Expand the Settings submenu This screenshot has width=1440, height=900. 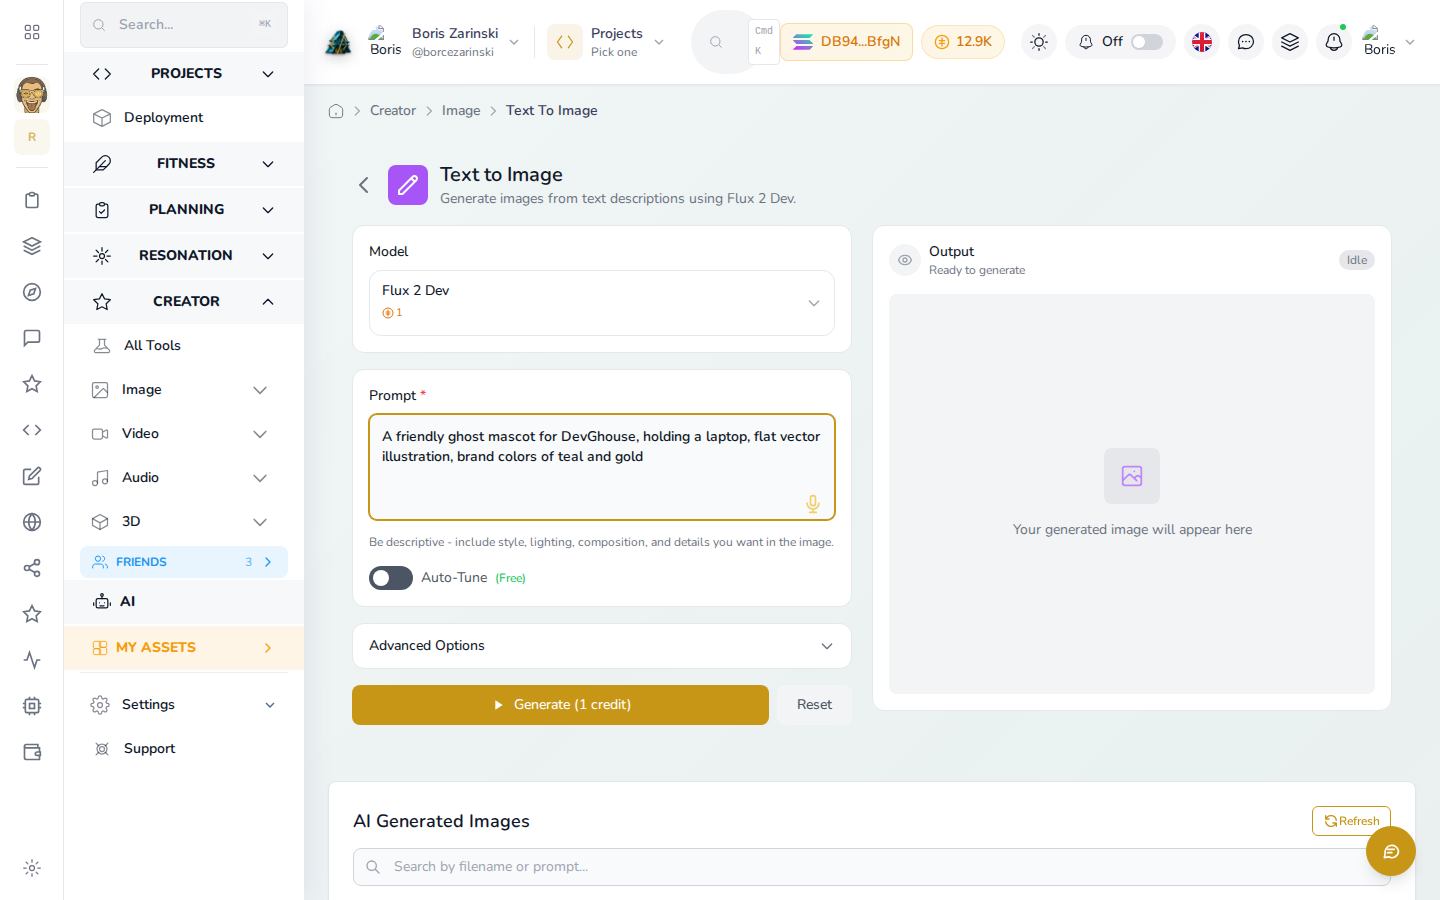pos(184,705)
